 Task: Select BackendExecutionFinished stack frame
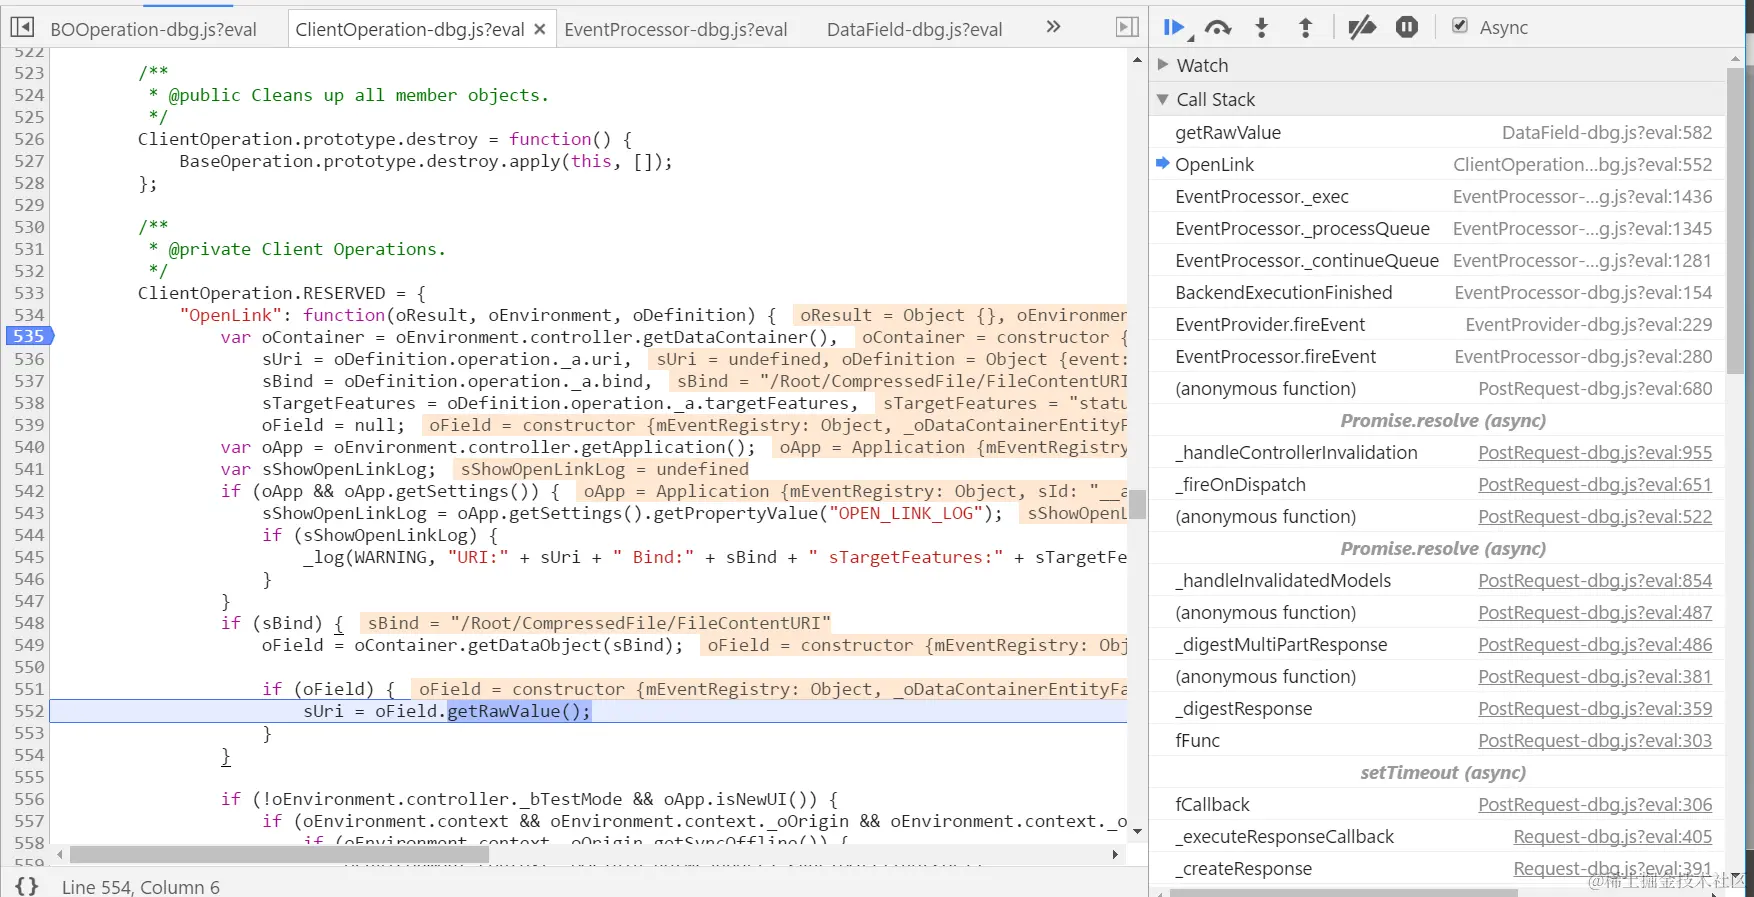[1438, 293]
